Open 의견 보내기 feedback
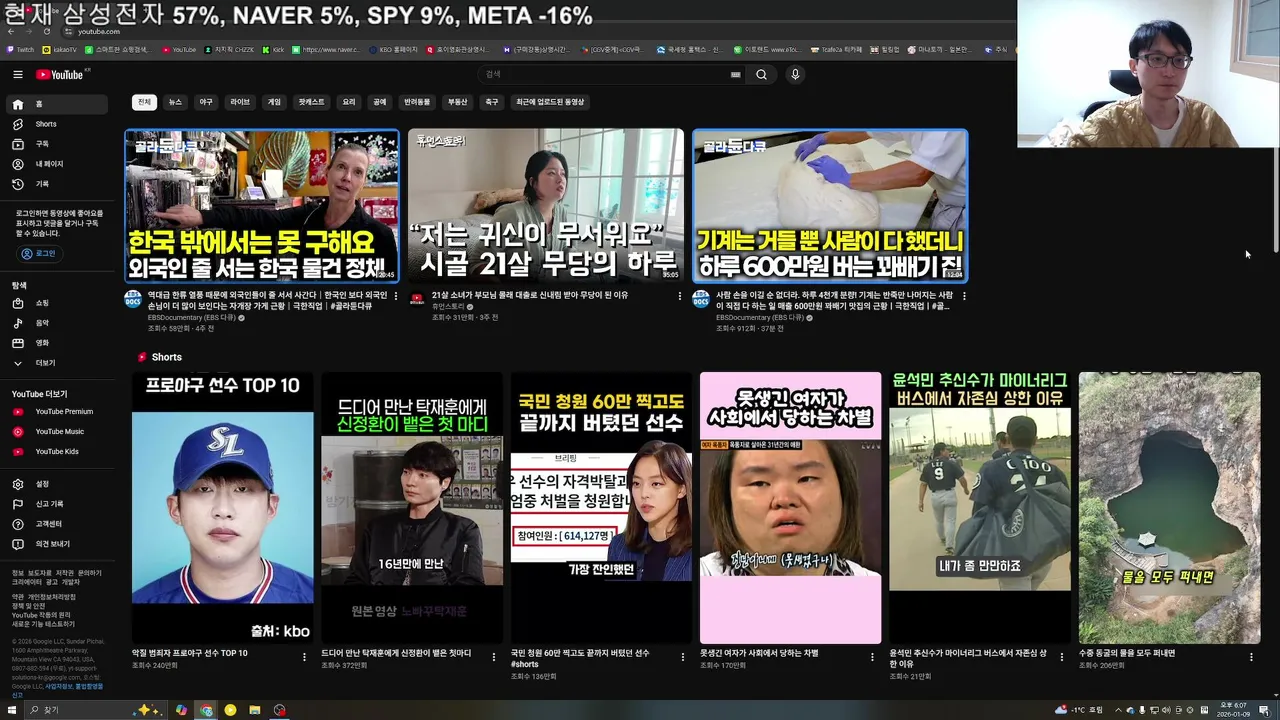Screen dimensions: 1280x720 [58, 544]
